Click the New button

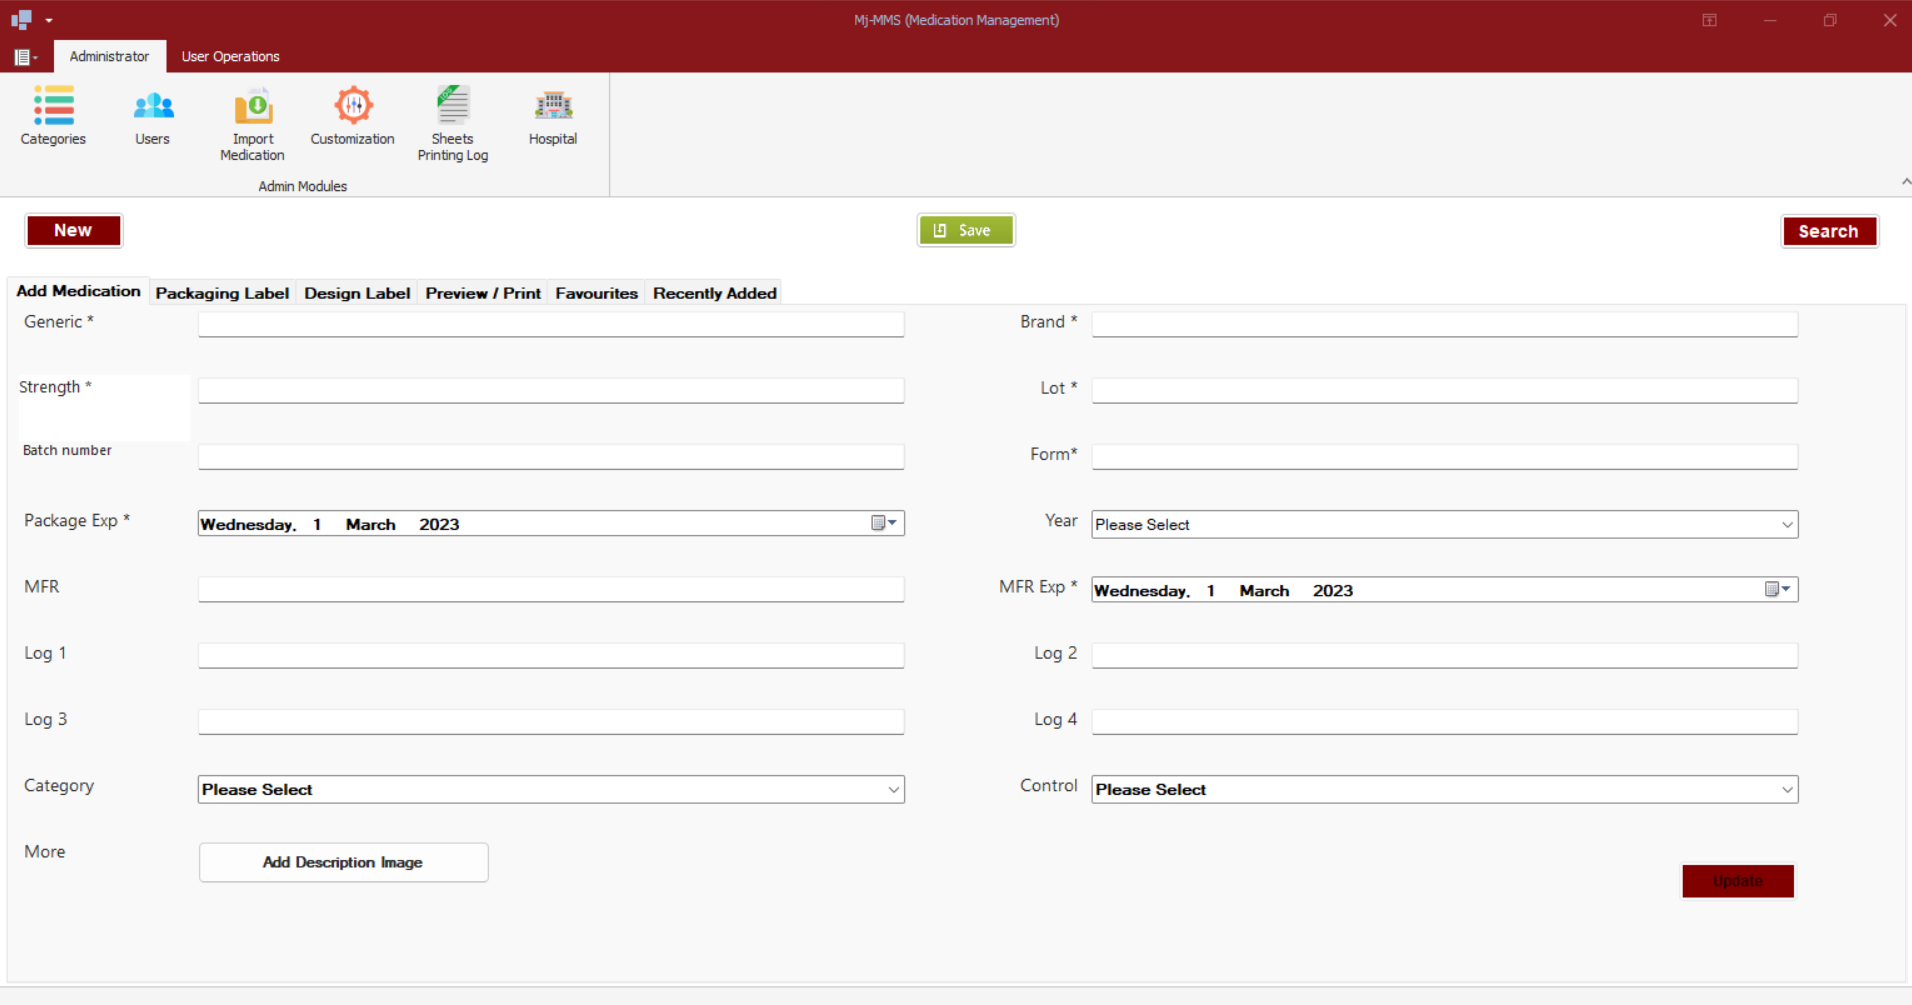(x=73, y=230)
